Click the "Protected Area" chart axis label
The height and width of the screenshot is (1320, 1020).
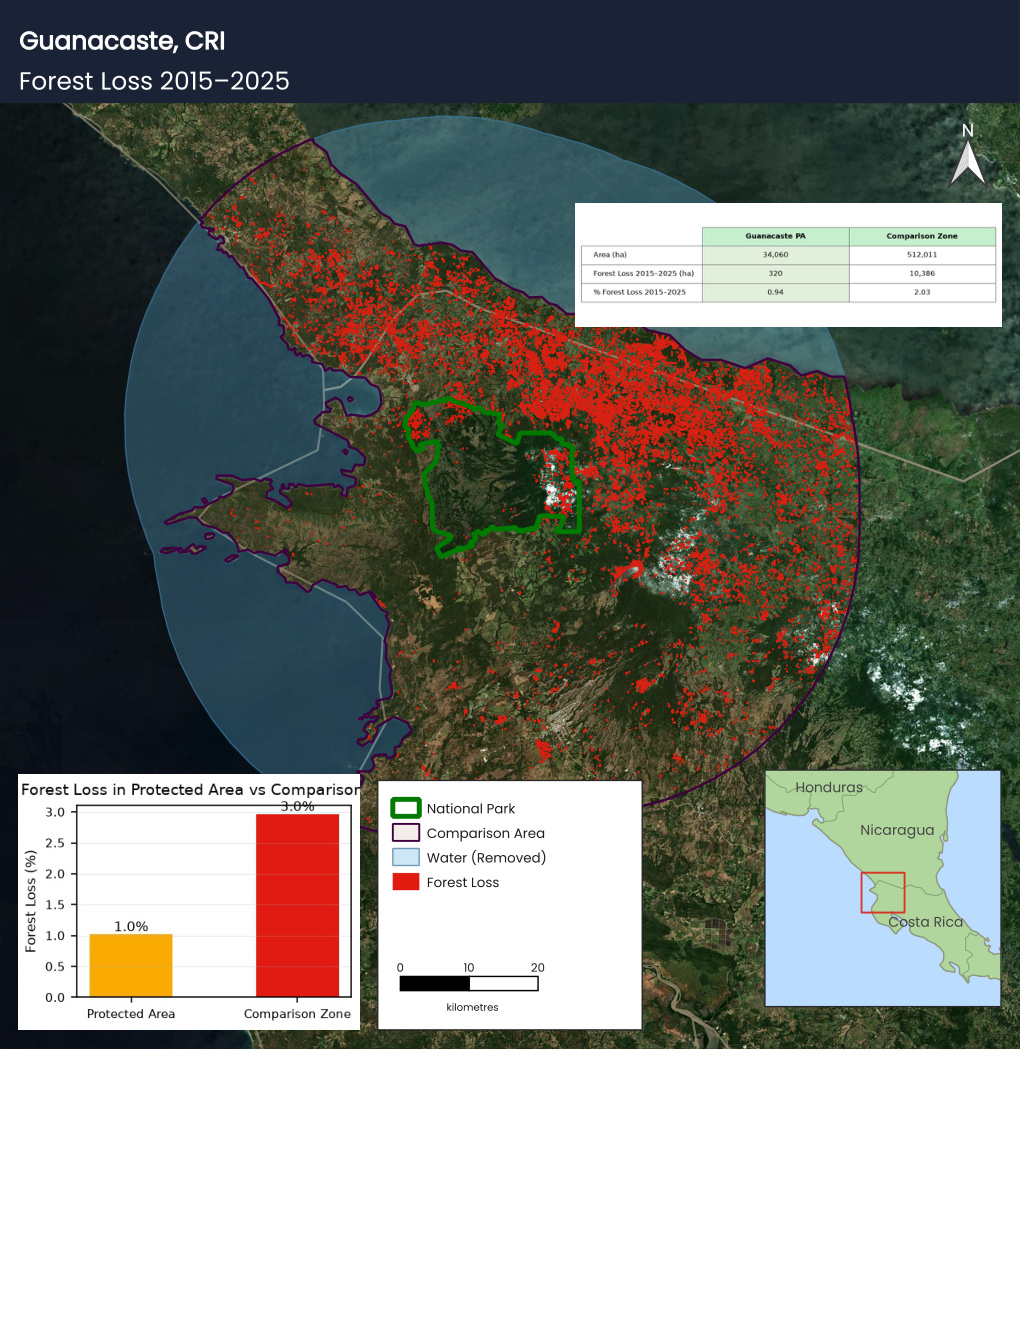(x=131, y=1014)
